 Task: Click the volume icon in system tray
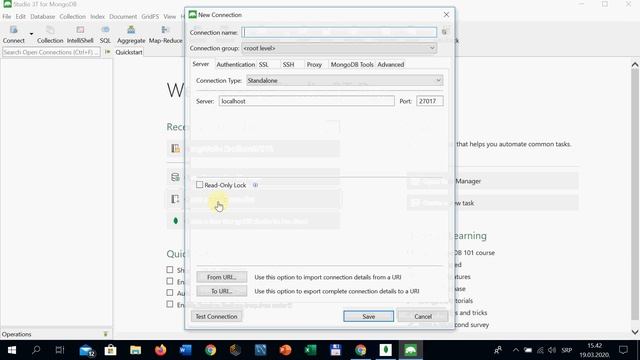[552, 350]
